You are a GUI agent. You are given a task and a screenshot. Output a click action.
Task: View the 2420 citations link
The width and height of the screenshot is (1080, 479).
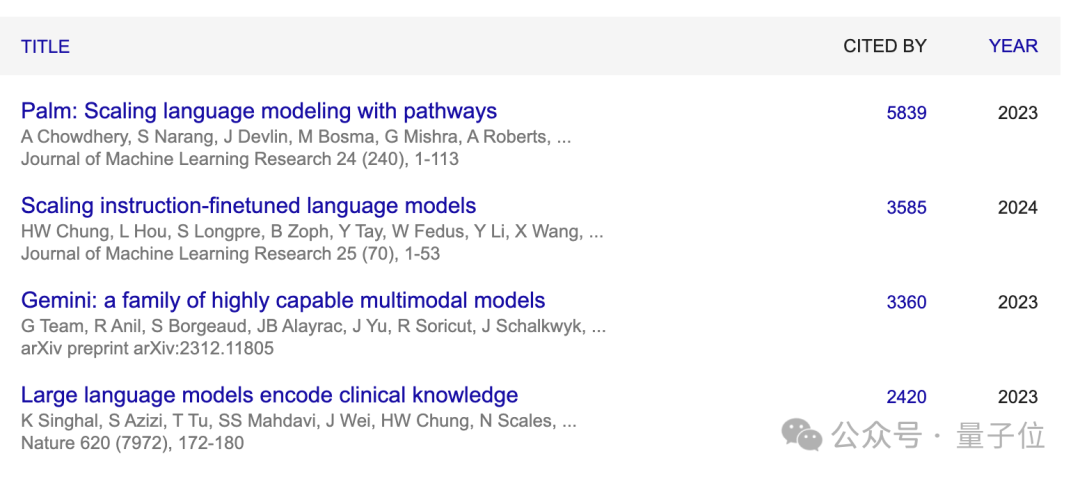pyautogui.click(x=906, y=397)
